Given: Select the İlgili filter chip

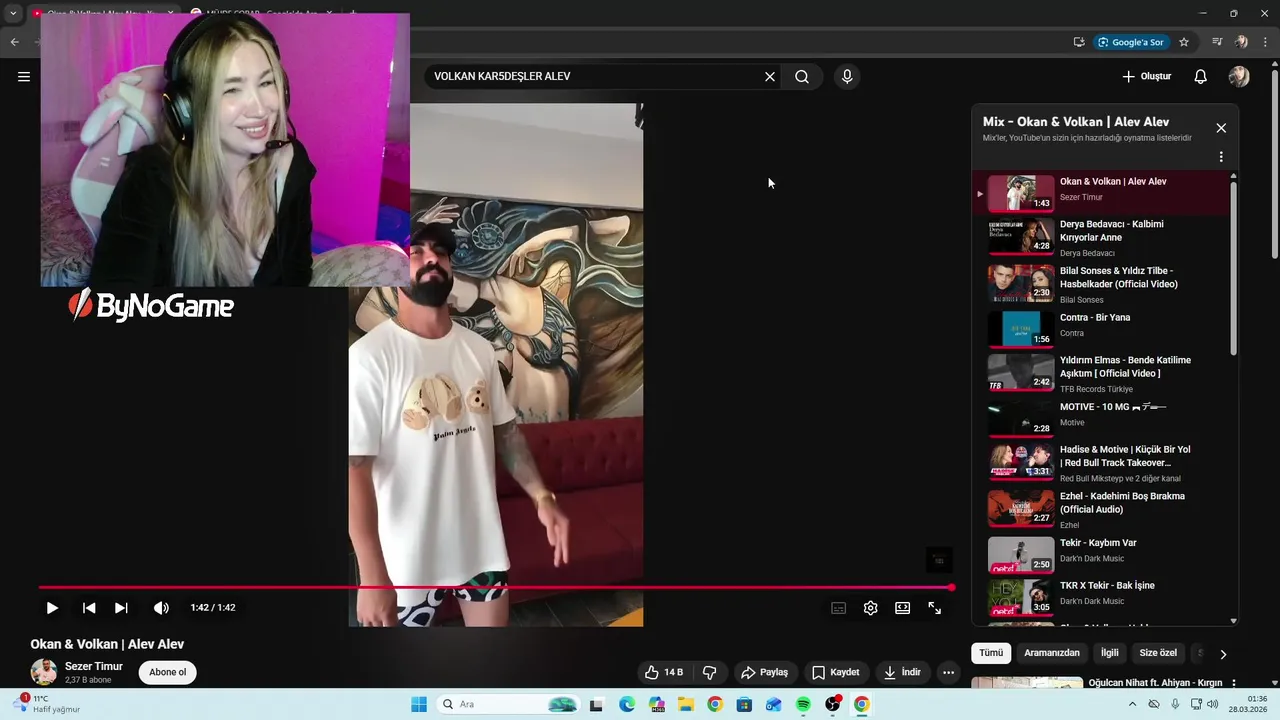Looking at the screenshot, I should pyautogui.click(x=1110, y=653).
